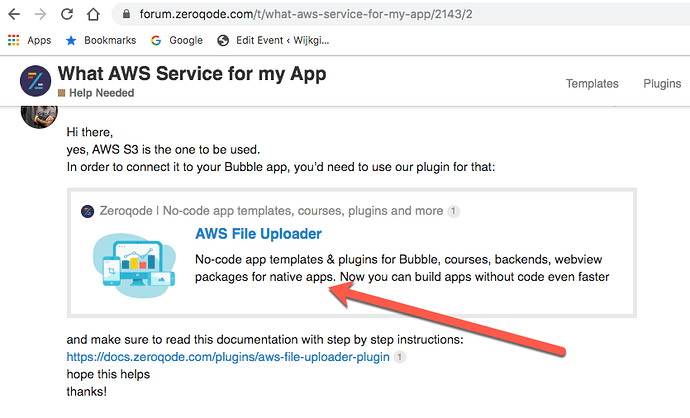Image resolution: width=690 pixels, height=418 pixels.
Task: Click the topic title What AWS Service for my App
Action: coord(192,73)
